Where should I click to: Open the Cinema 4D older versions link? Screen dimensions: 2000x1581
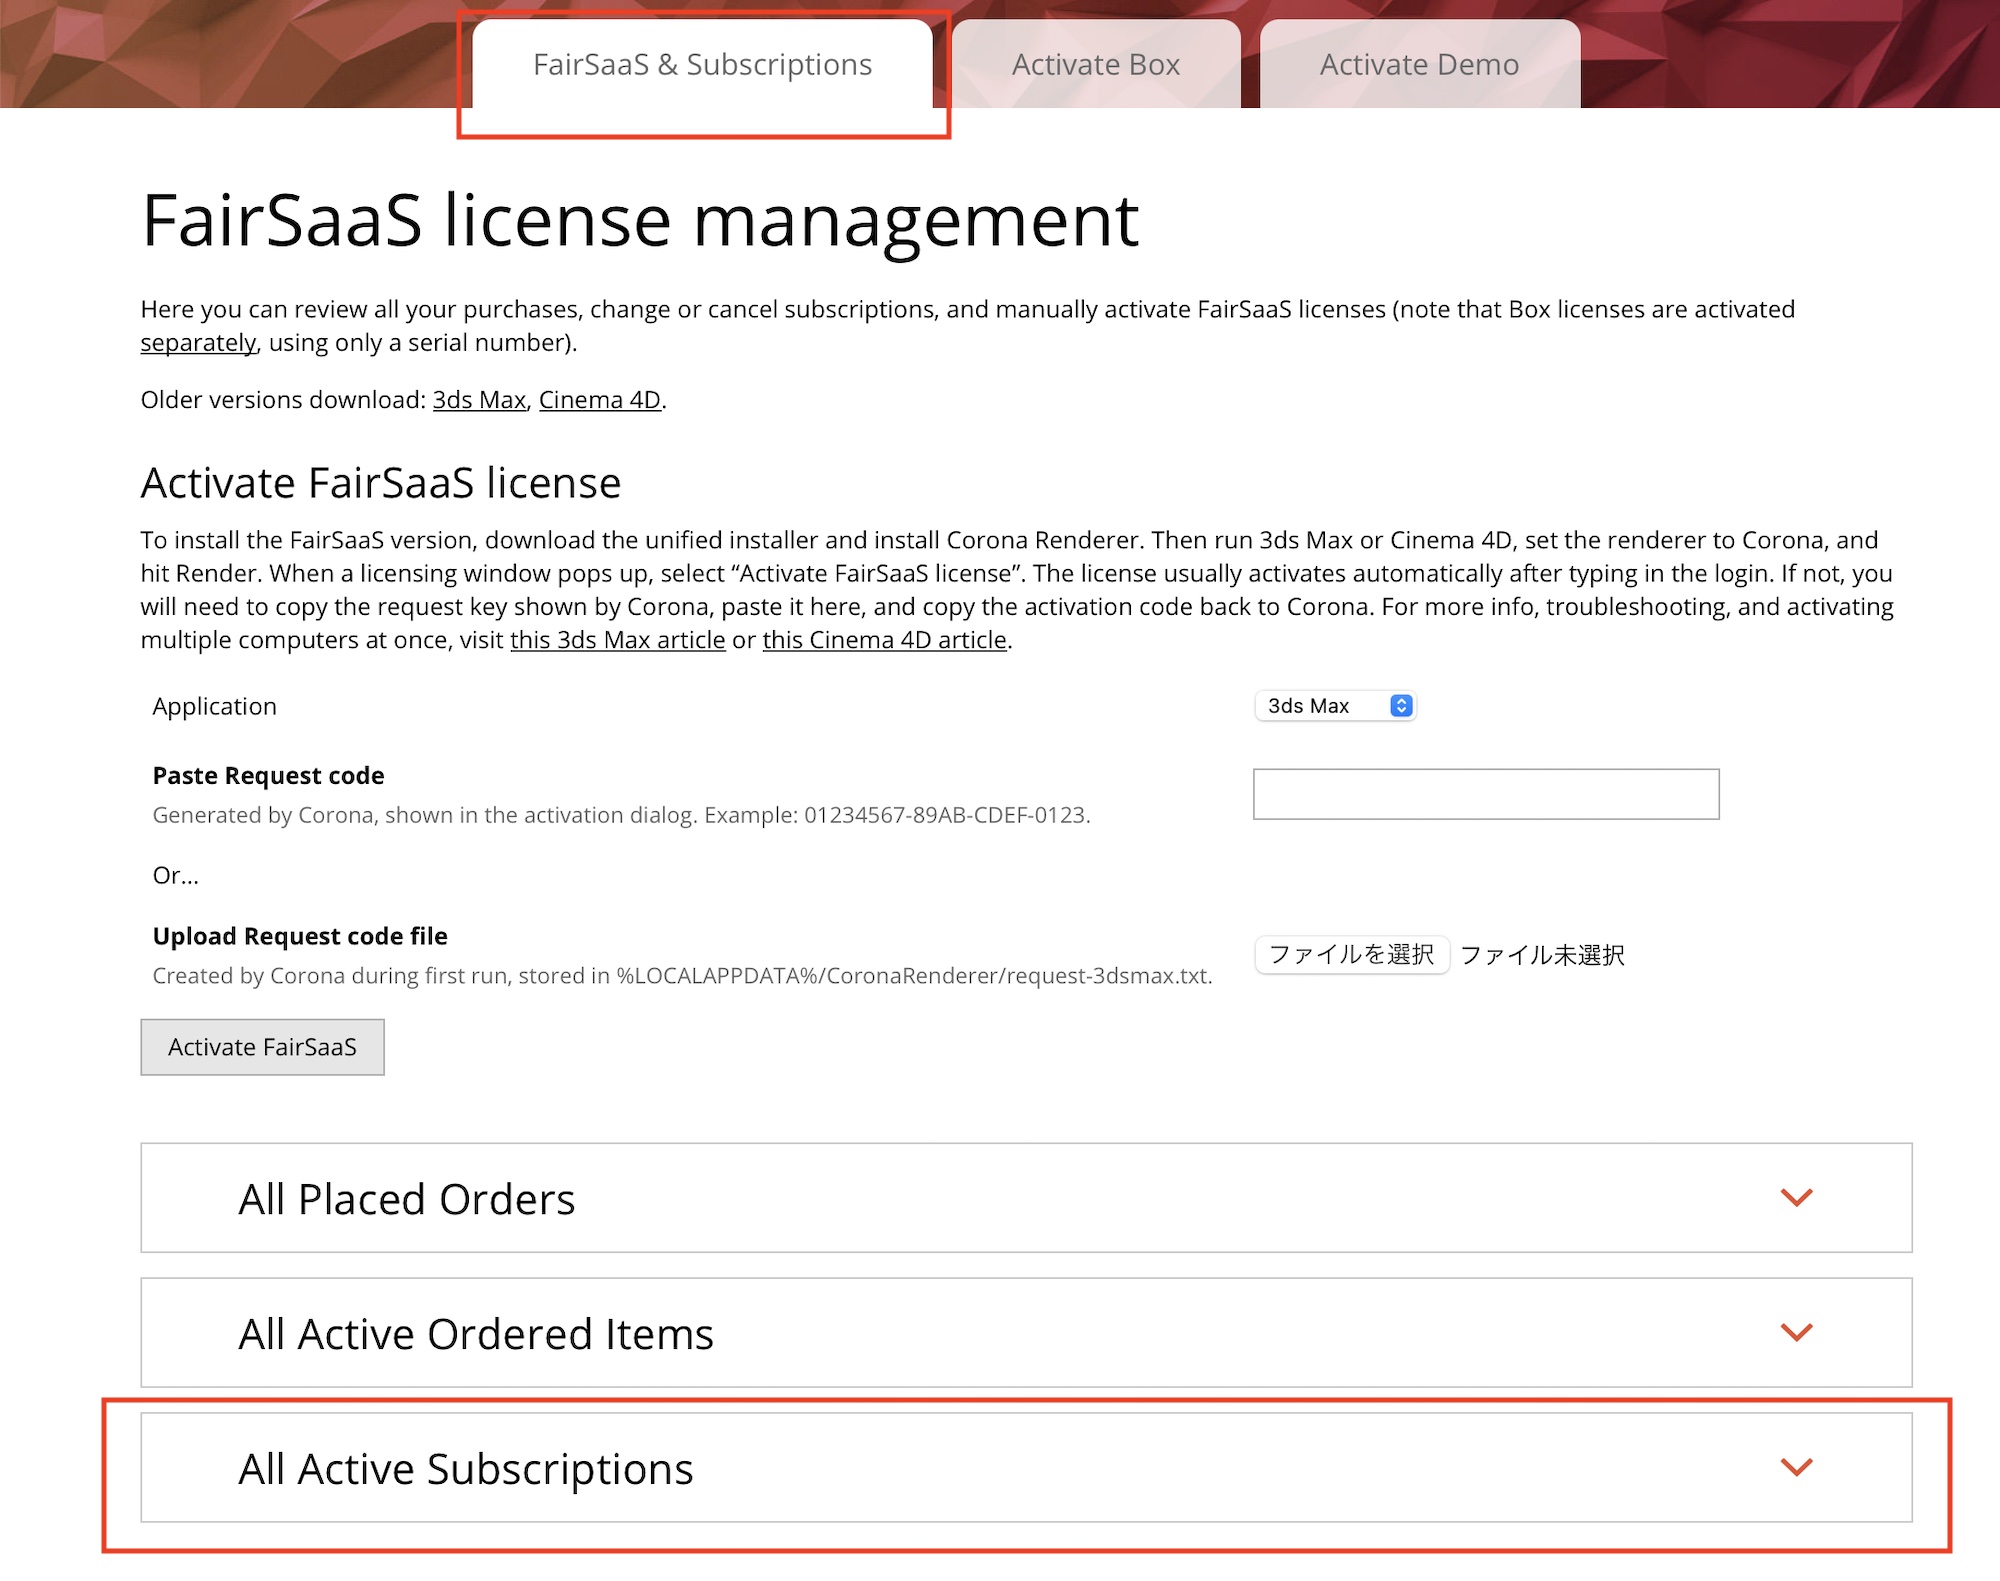[599, 400]
